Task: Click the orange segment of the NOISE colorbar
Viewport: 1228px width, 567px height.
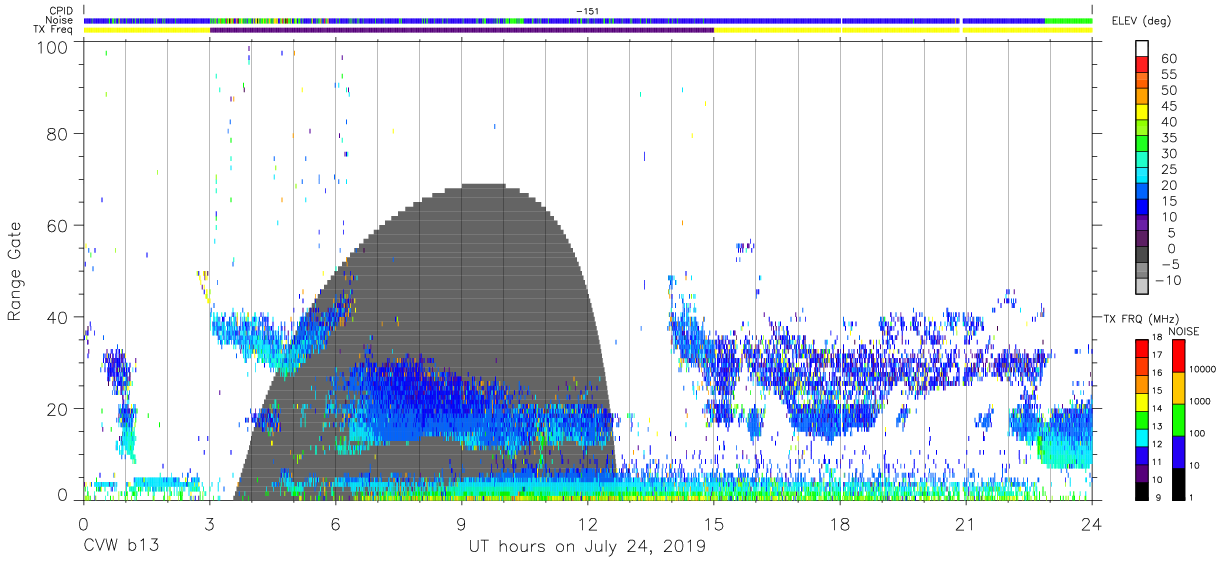Action: click(1177, 387)
